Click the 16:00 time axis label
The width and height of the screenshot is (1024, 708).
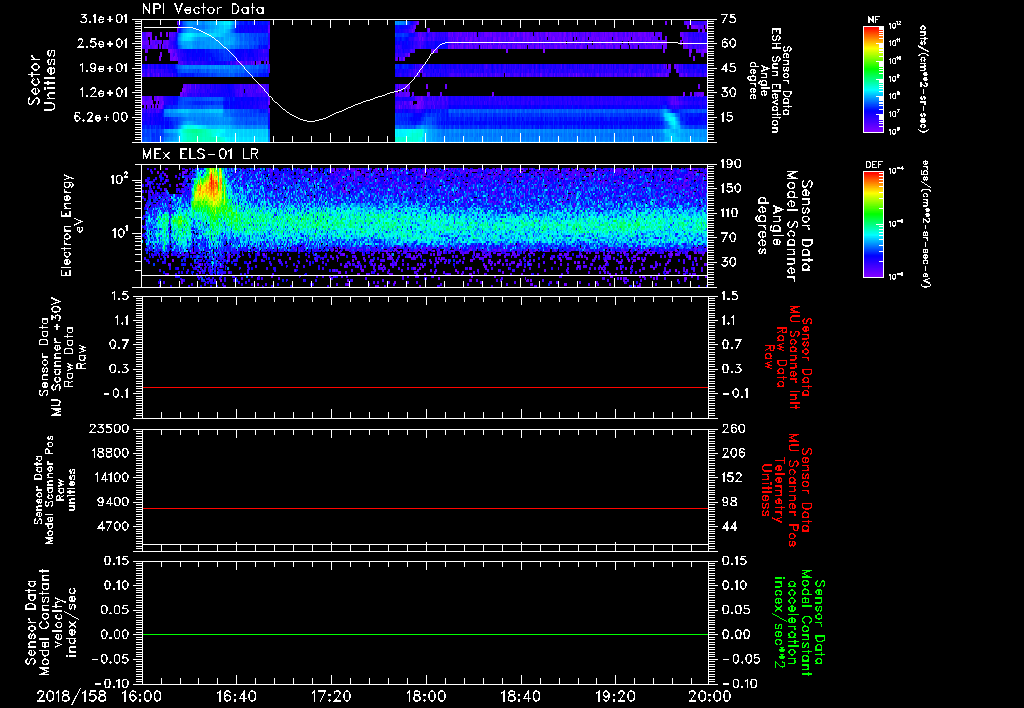(142, 696)
